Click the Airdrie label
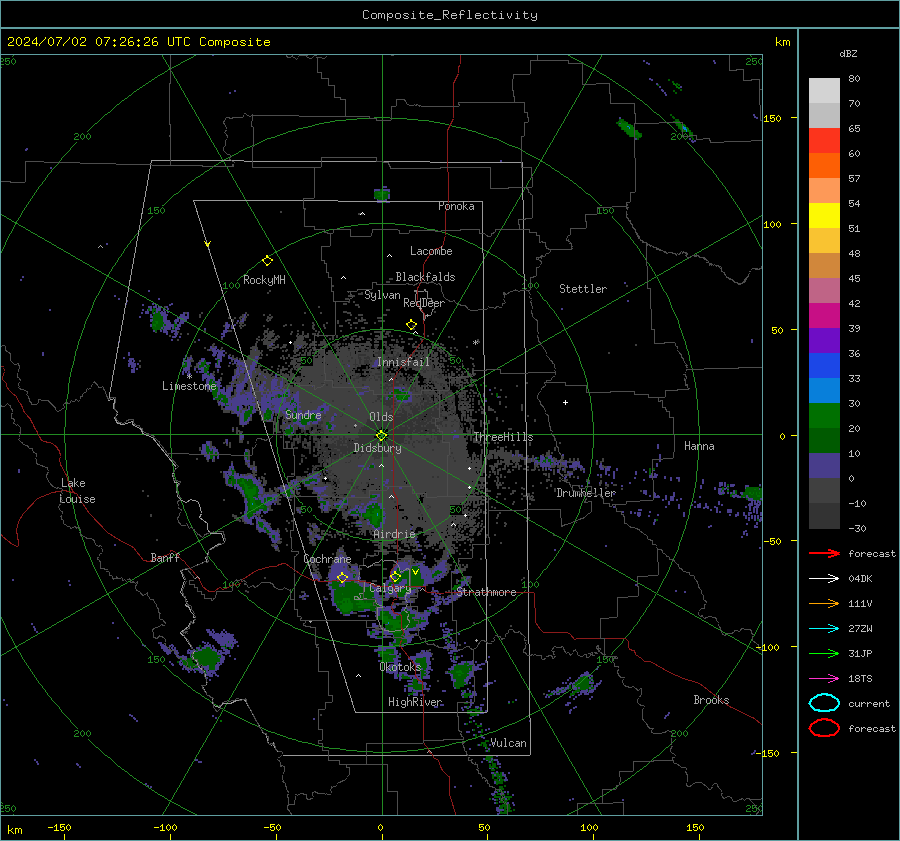 pyautogui.click(x=394, y=534)
